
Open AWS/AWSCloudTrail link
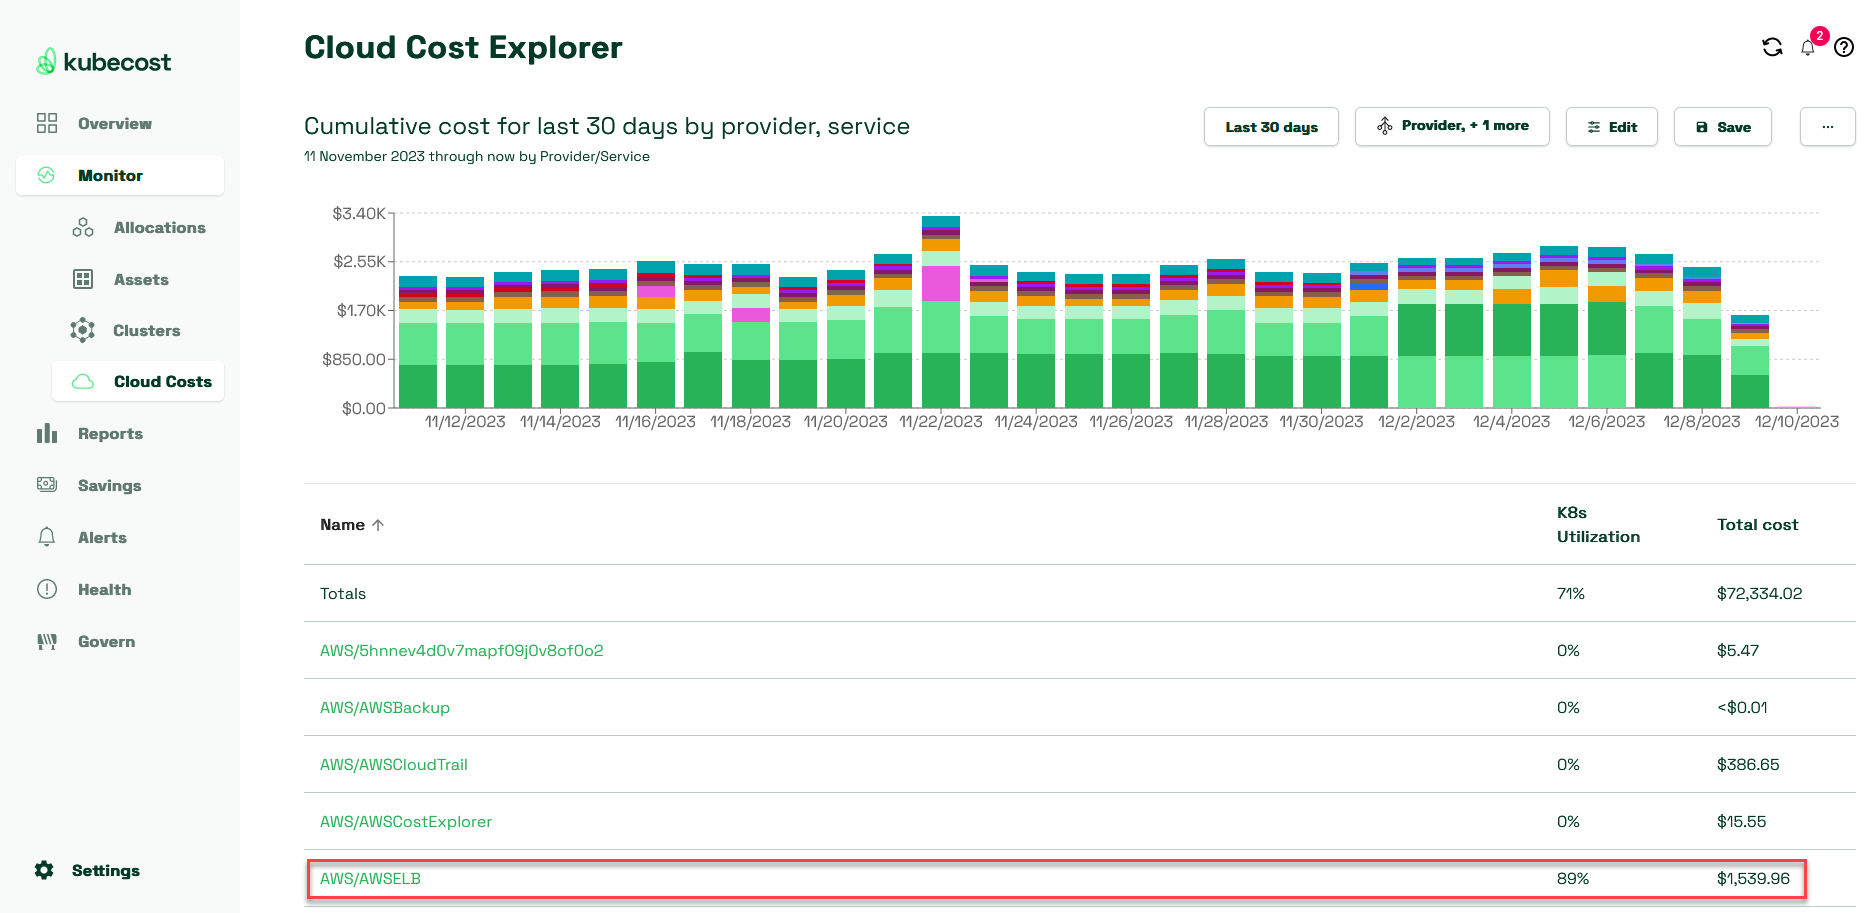point(394,764)
